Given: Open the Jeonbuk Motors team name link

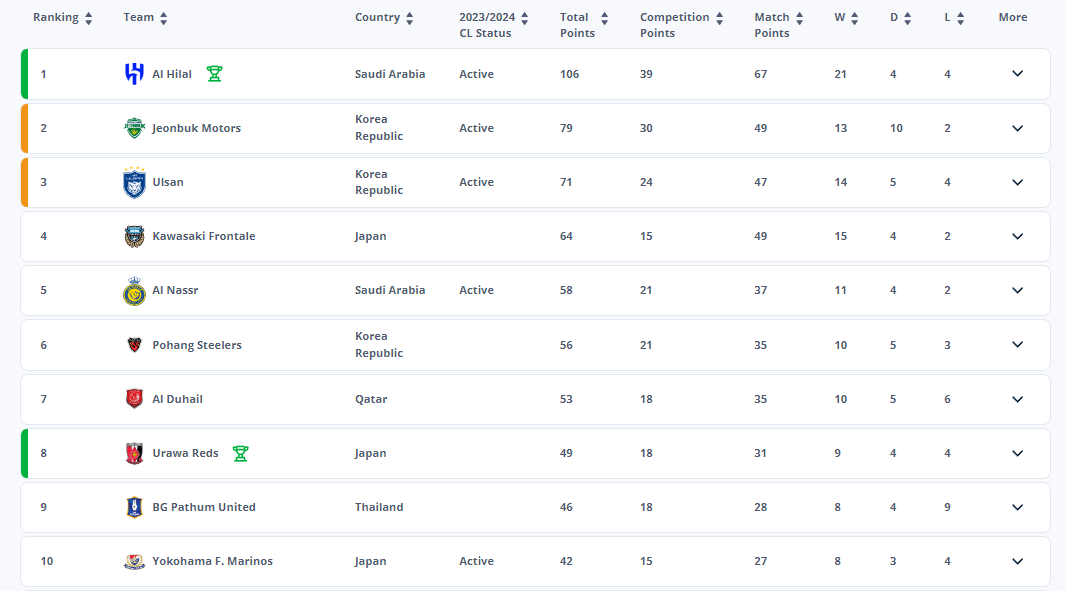Looking at the screenshot, I should (196, 128).
